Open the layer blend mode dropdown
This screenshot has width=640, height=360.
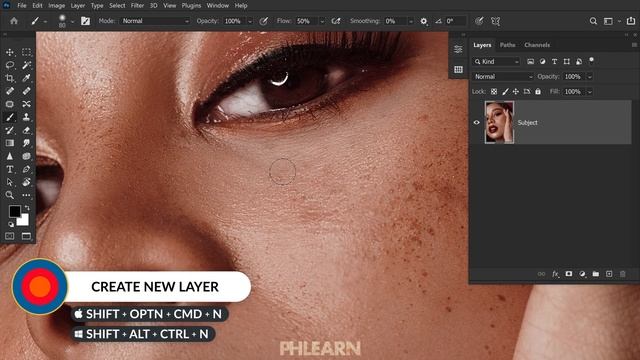pos(503,76)
